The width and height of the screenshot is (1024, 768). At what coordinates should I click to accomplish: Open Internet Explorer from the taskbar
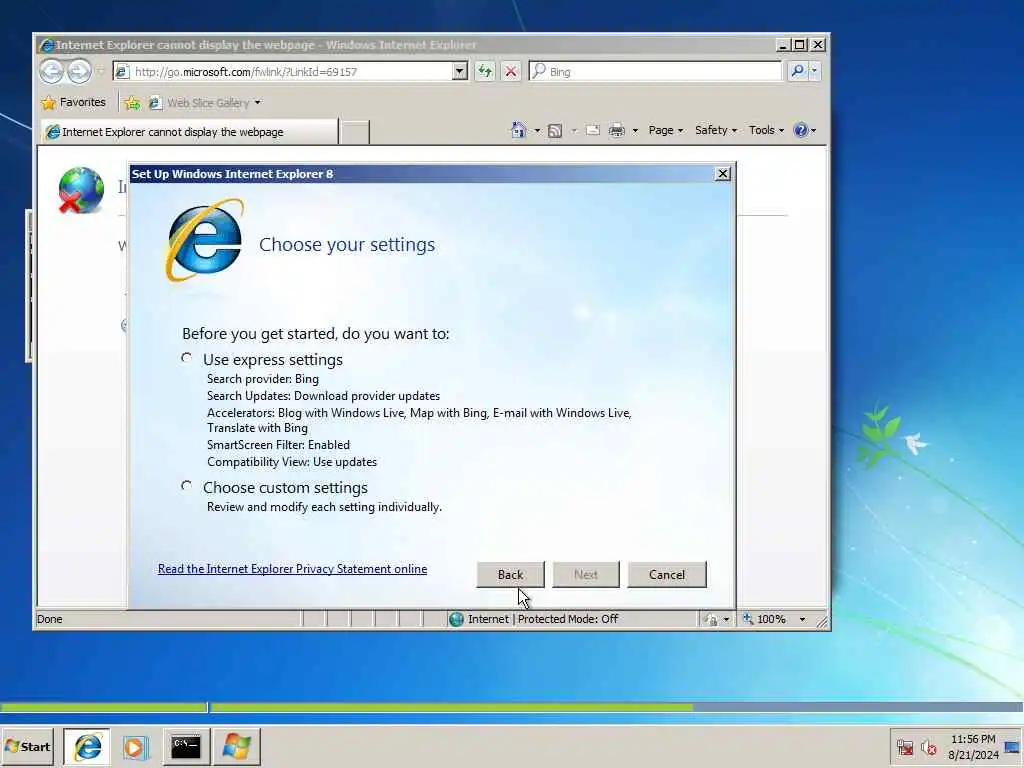[x=87, y=746]
